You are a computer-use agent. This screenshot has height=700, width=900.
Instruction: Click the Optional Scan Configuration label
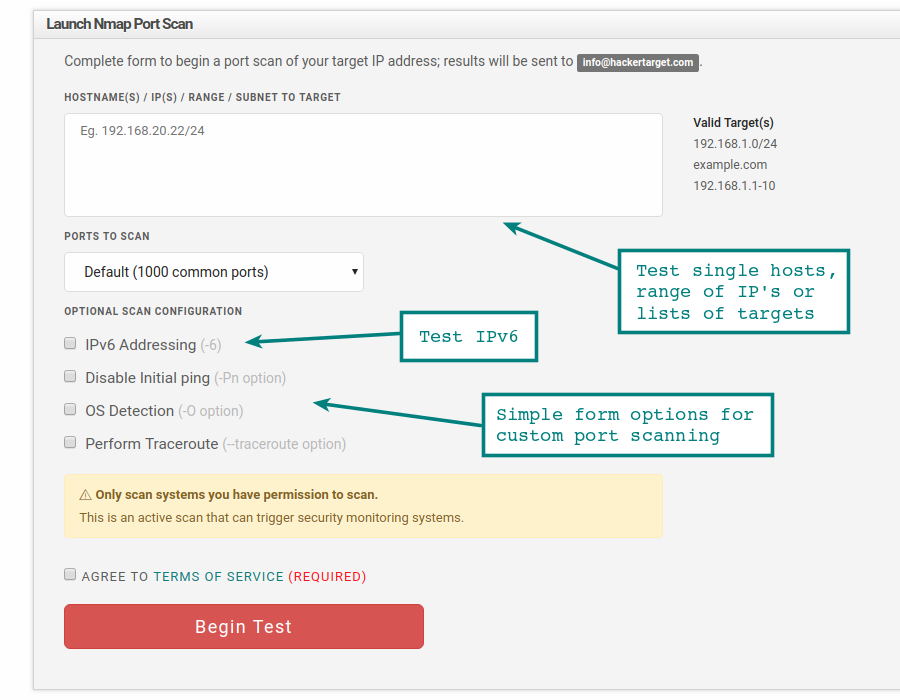[x=153, y=312]
